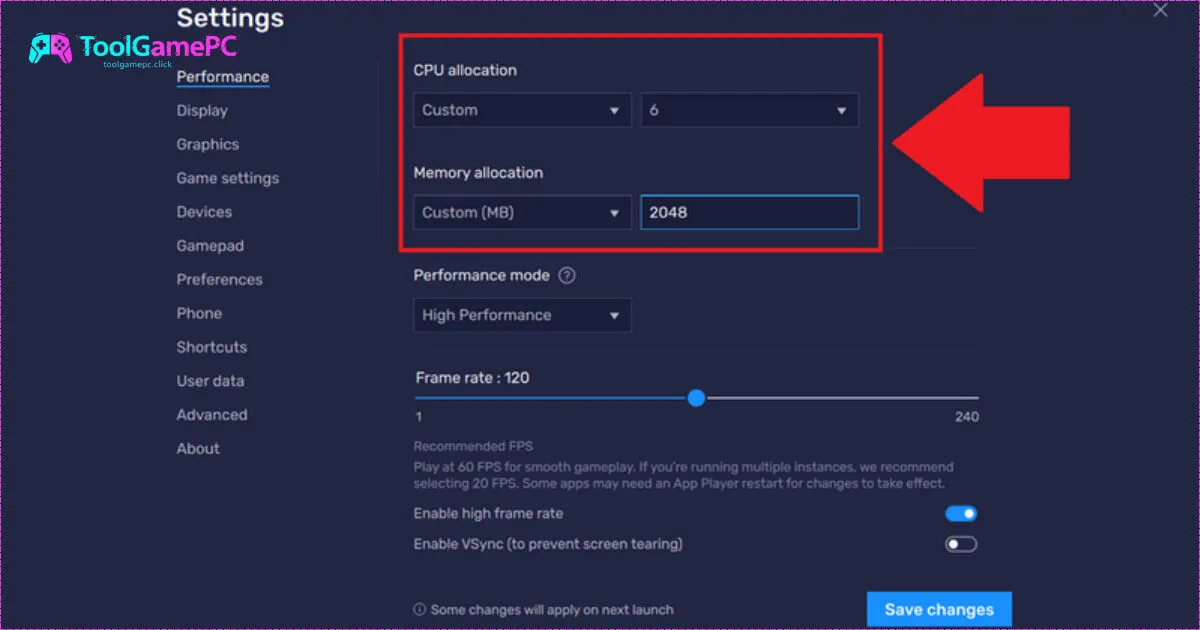Enable the VSync toggle switch
The height and width of the screenshot is (630, 1200).
(x=961, y=544)
